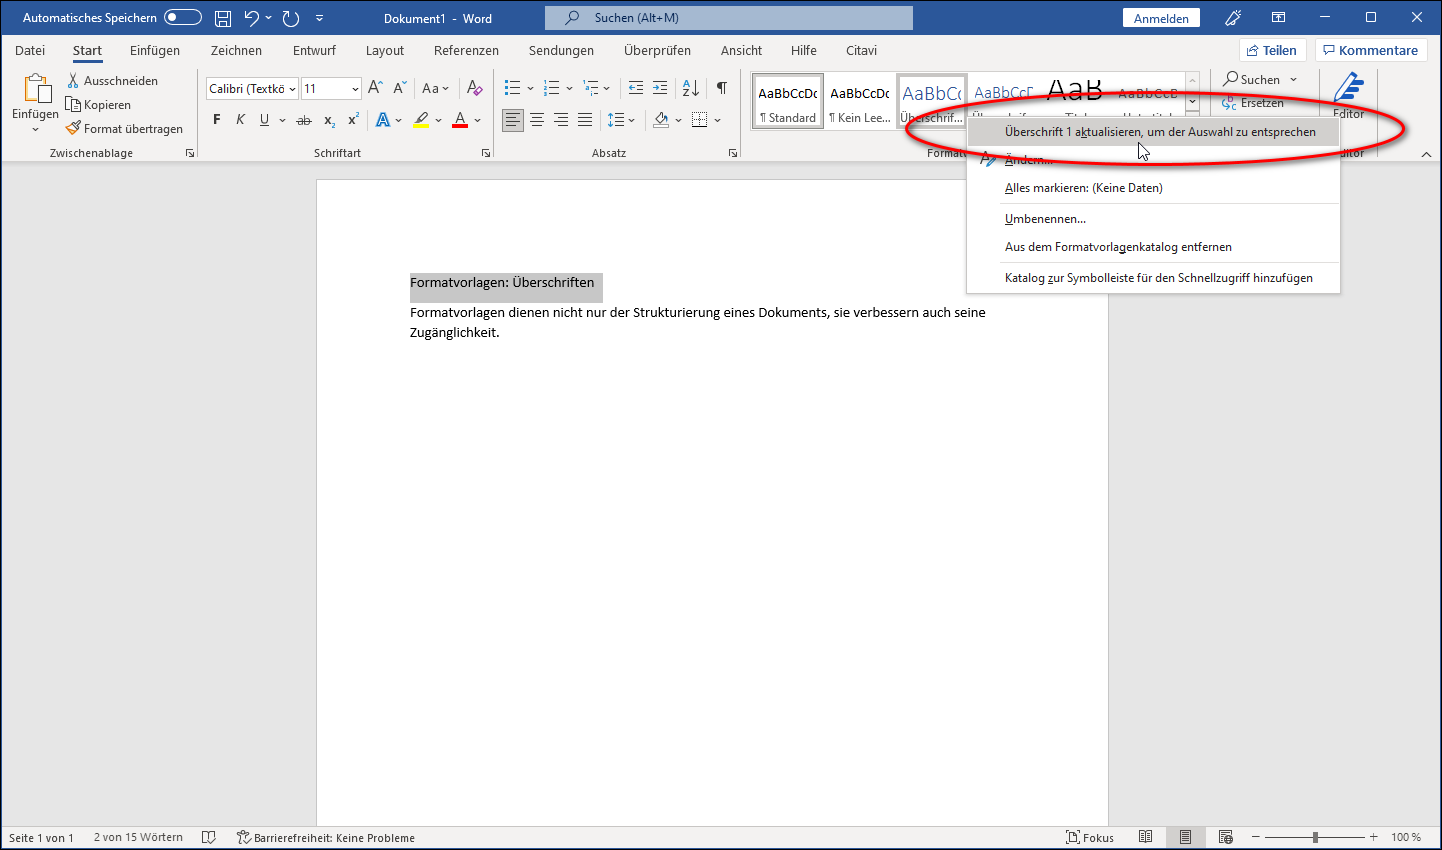The width and height of the screenshot is (1442, 850).
Task: Increase the paragraph indent
Action: pyautogui.click(x=659, y=89)
